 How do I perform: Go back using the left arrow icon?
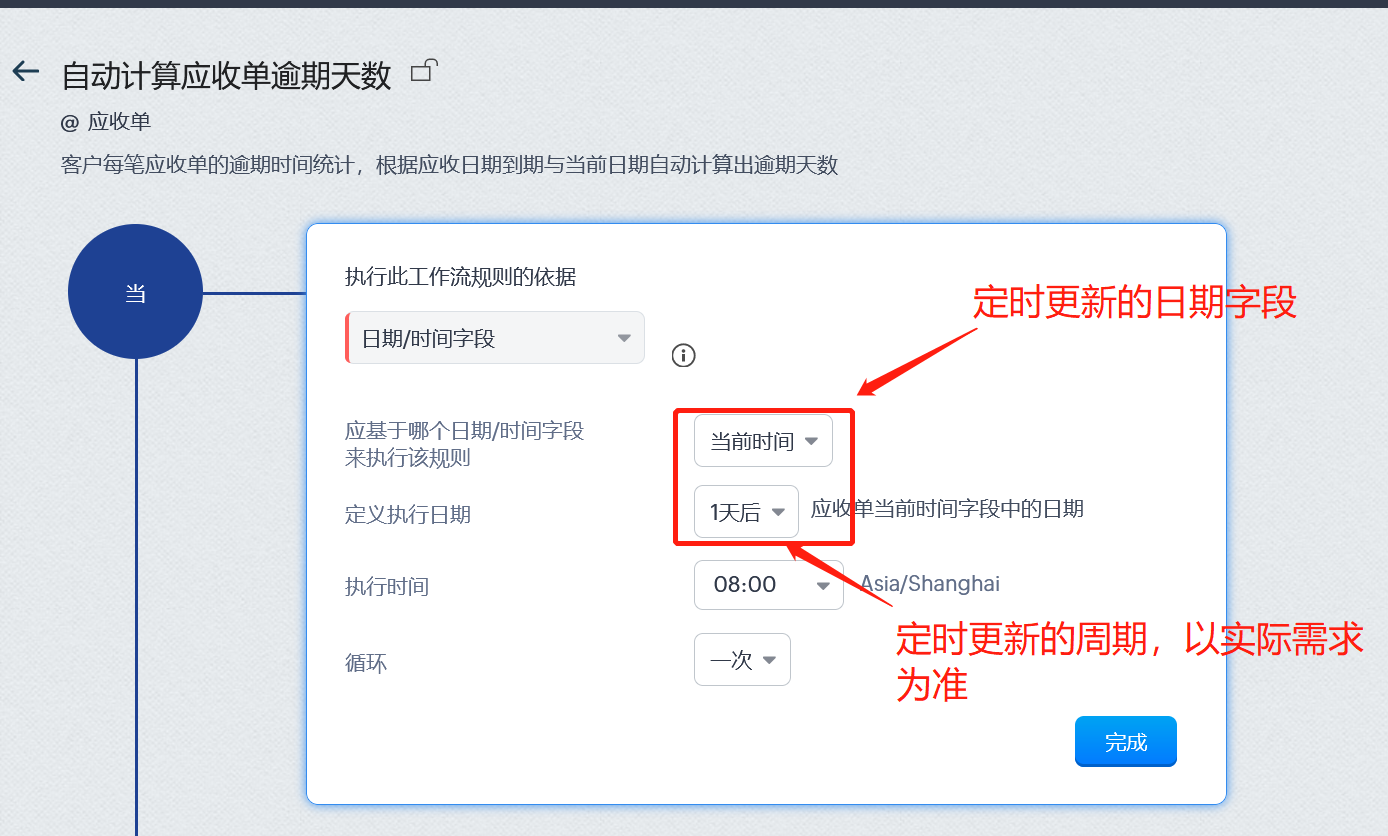pyautogui.click(x=25, y=71)
